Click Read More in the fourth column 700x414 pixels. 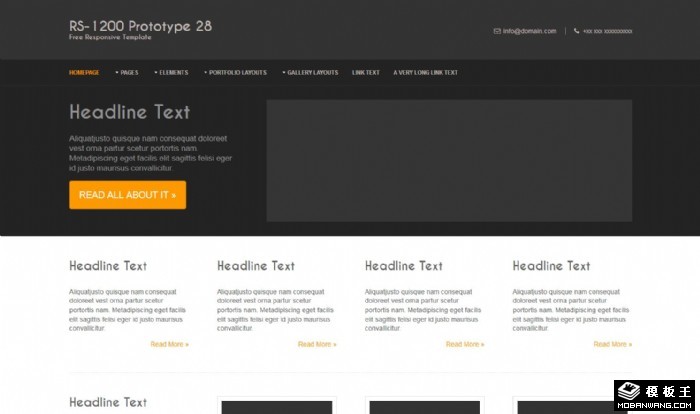tap(613, 344)
